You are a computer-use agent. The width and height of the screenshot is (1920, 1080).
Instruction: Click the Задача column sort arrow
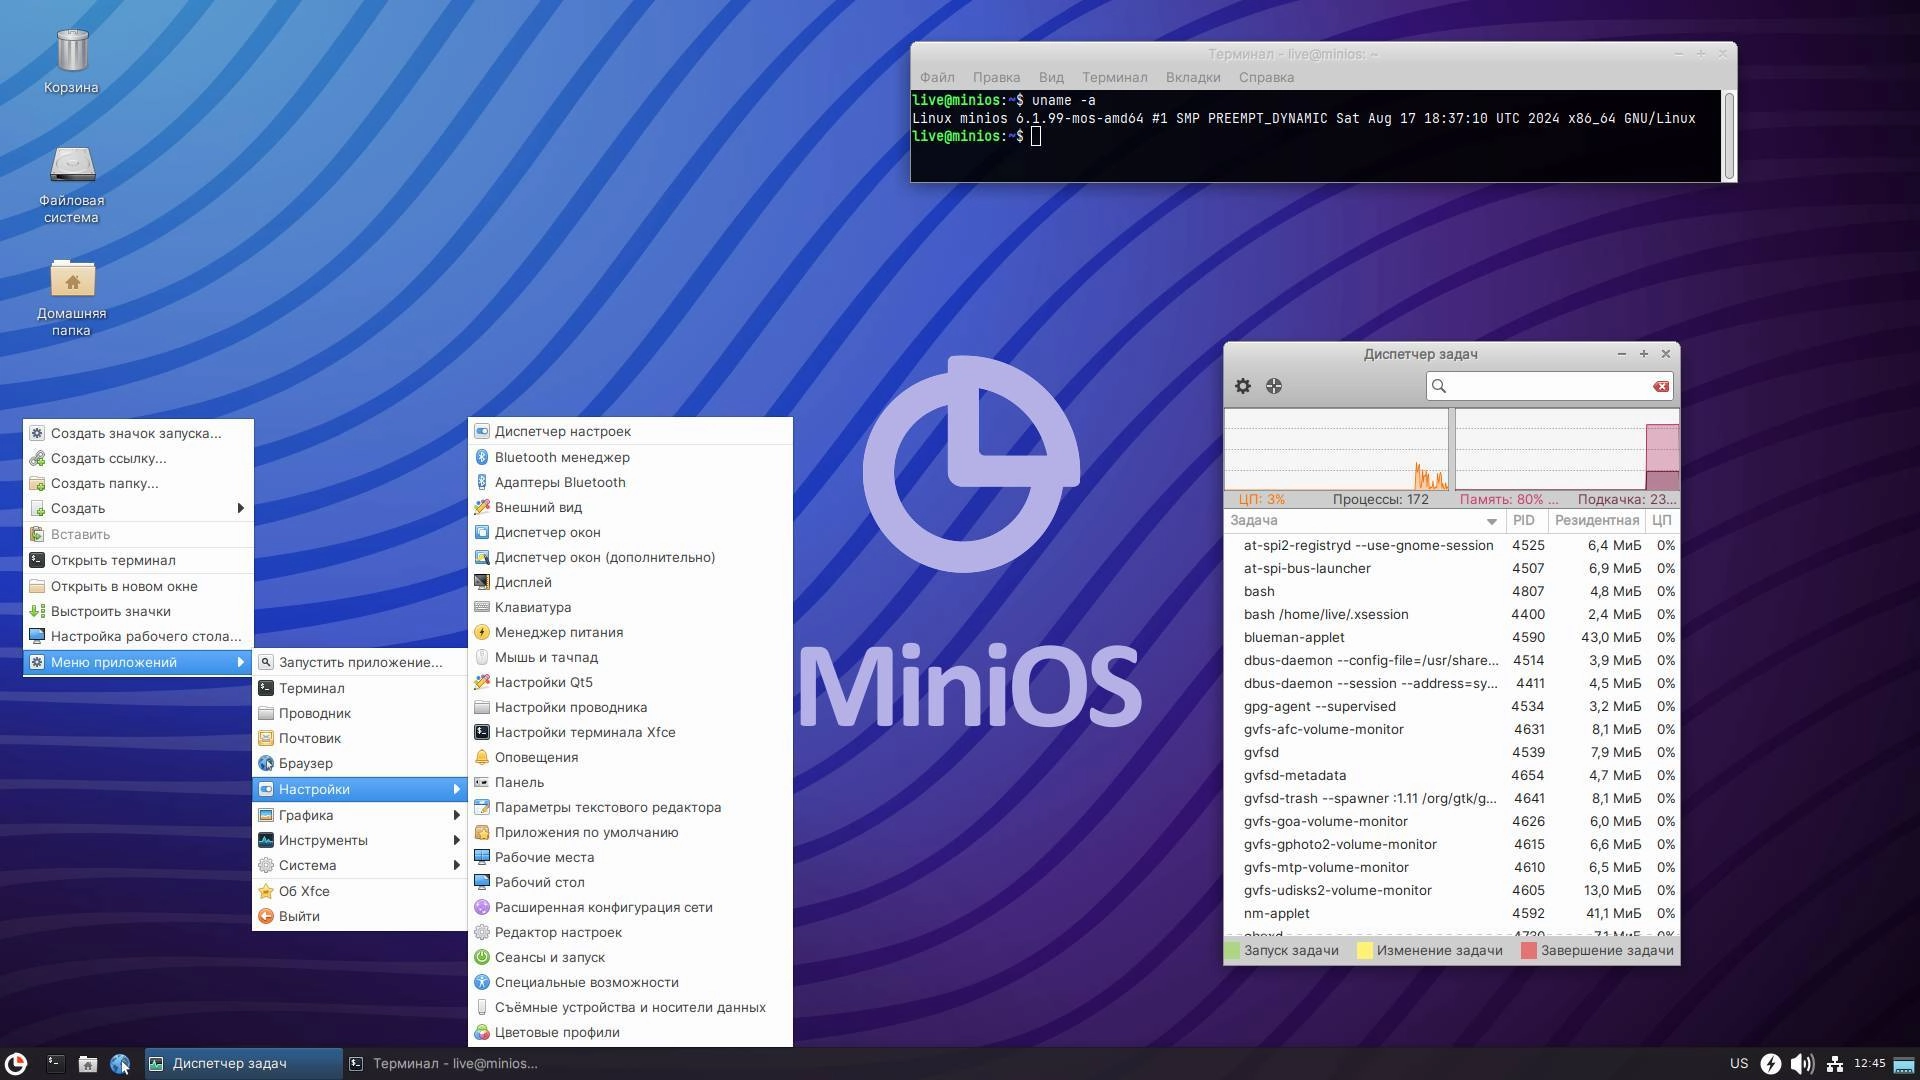coord(1491,521)
